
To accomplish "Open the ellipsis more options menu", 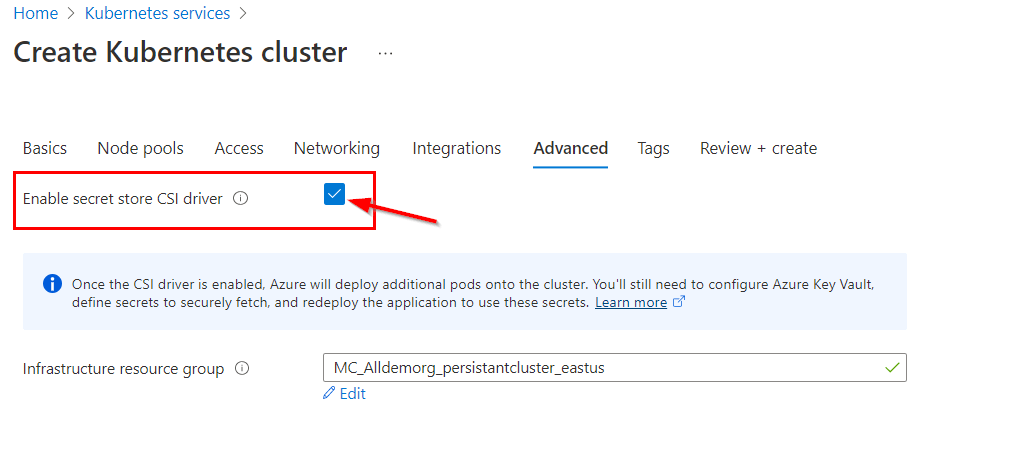I will [385, 53].
